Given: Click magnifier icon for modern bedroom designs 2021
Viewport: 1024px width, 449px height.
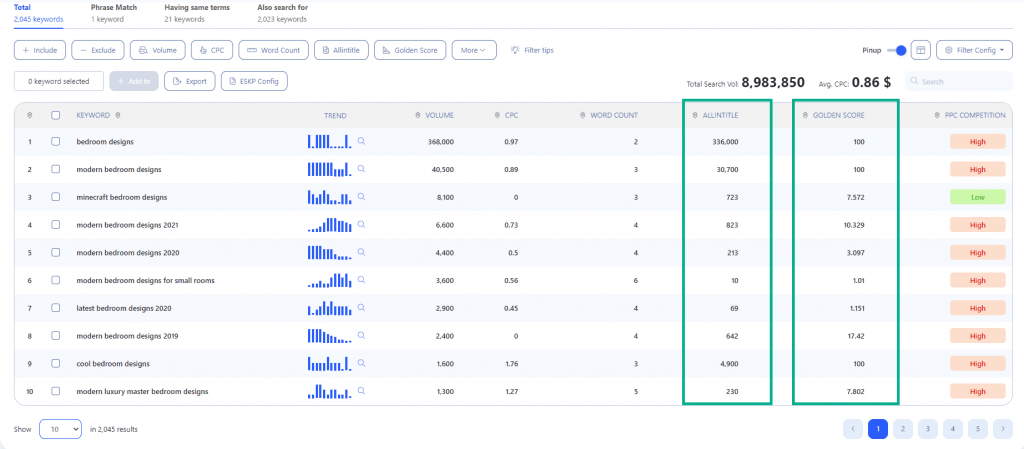Looking at the screenshot, I should coord(361,224).
